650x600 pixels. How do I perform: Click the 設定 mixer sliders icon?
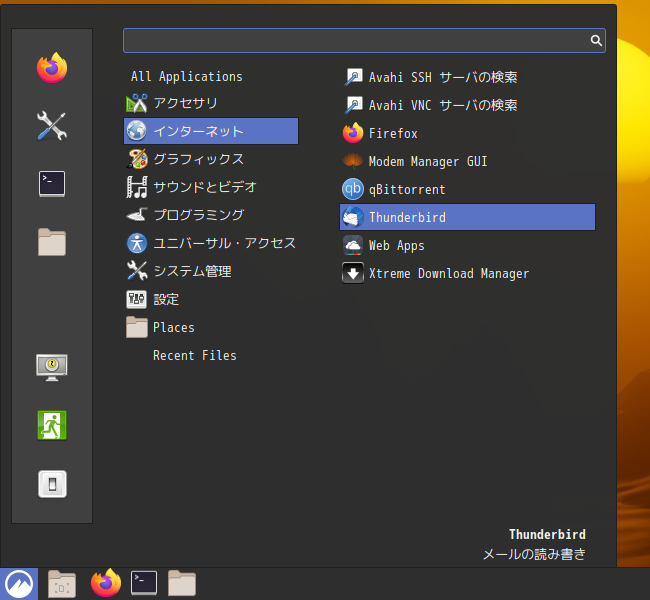[x=136, y=299]
